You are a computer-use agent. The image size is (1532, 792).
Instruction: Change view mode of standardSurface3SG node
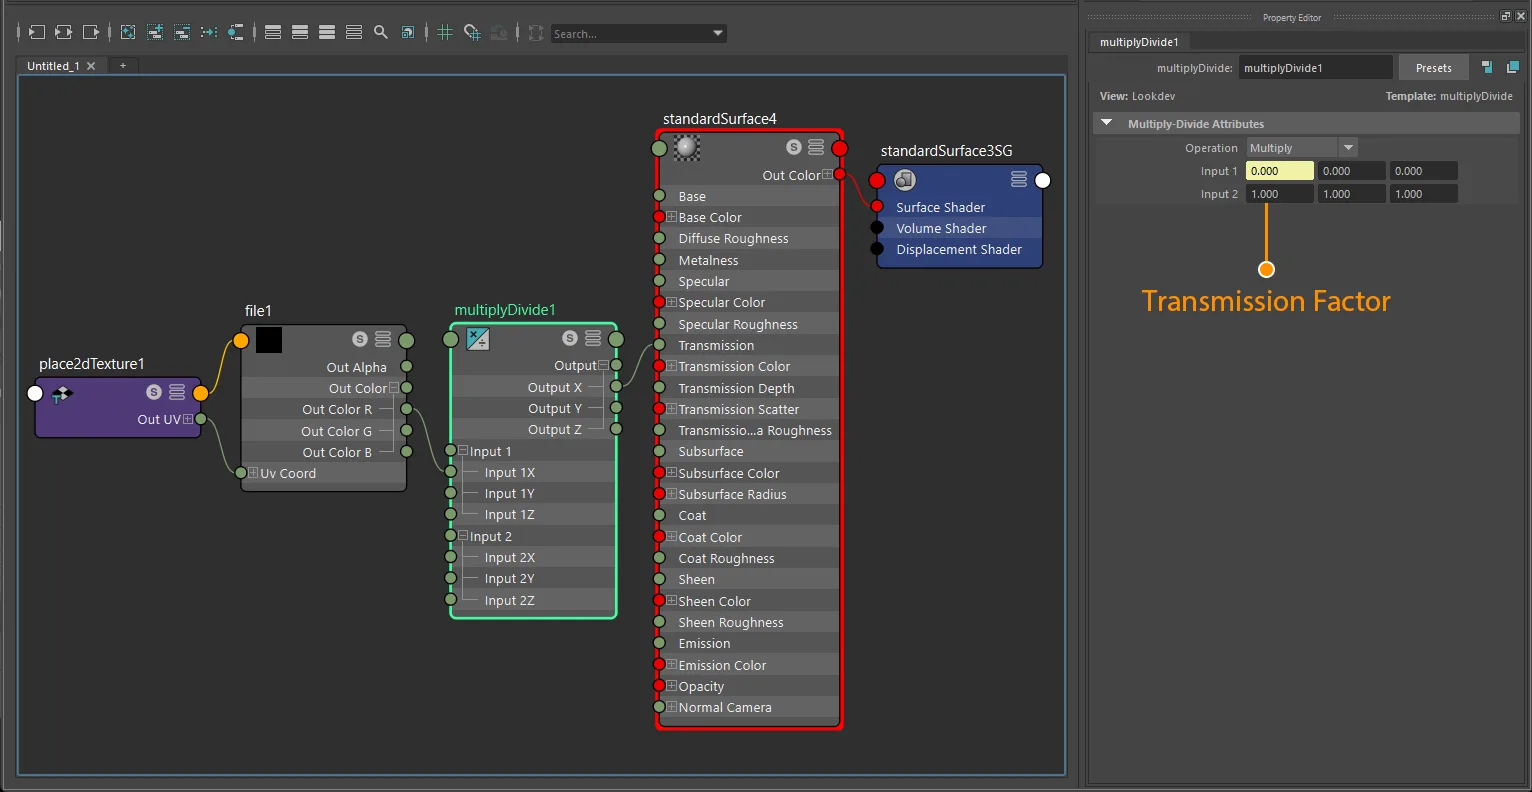click(x=1019, y=179)
